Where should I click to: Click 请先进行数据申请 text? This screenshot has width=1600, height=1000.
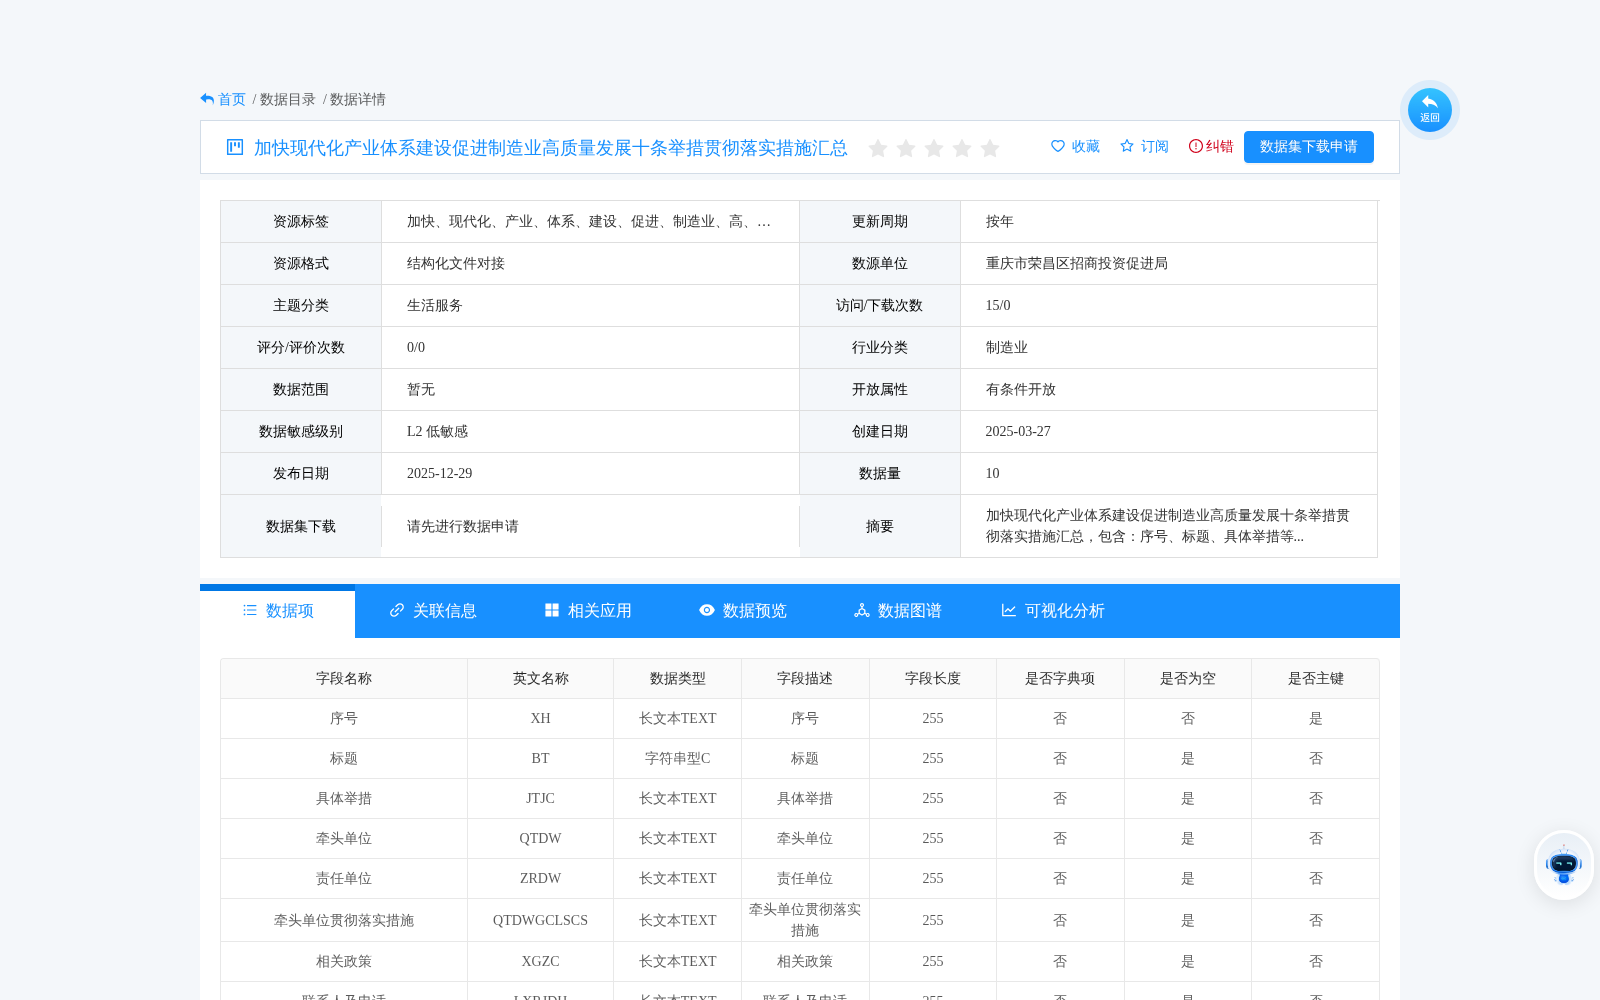[463, 527]
